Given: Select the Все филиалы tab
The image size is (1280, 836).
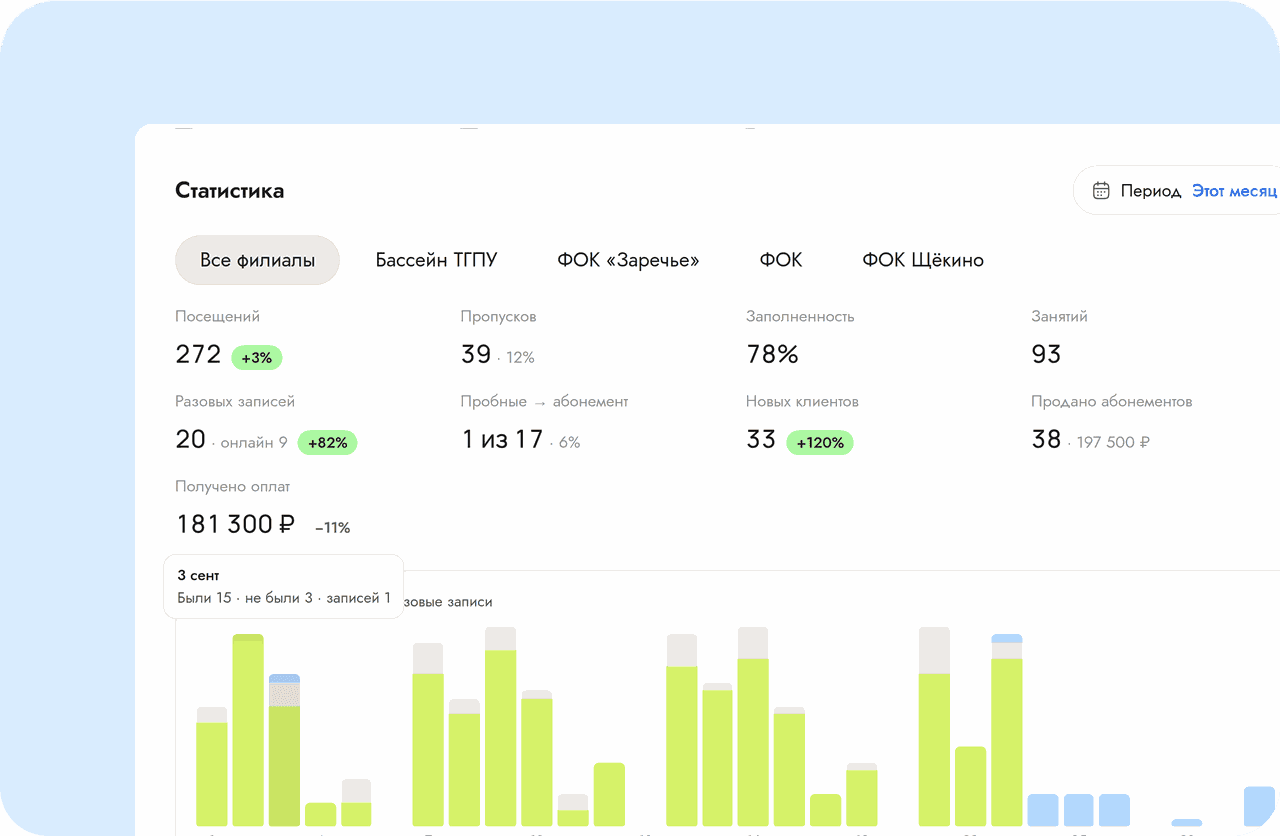Looking at the screenshot, I should pos(257,260).
